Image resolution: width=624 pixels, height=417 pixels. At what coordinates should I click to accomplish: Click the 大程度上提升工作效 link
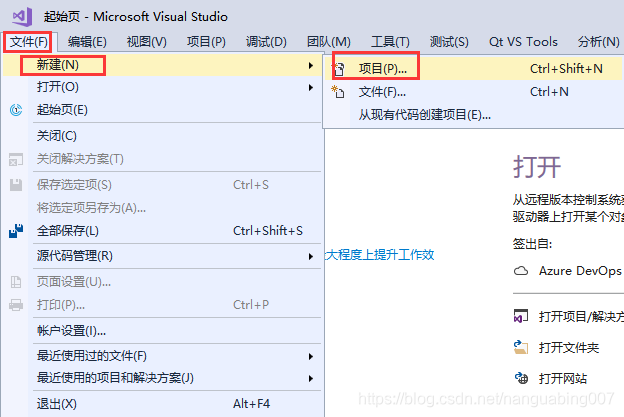point(380,255)
